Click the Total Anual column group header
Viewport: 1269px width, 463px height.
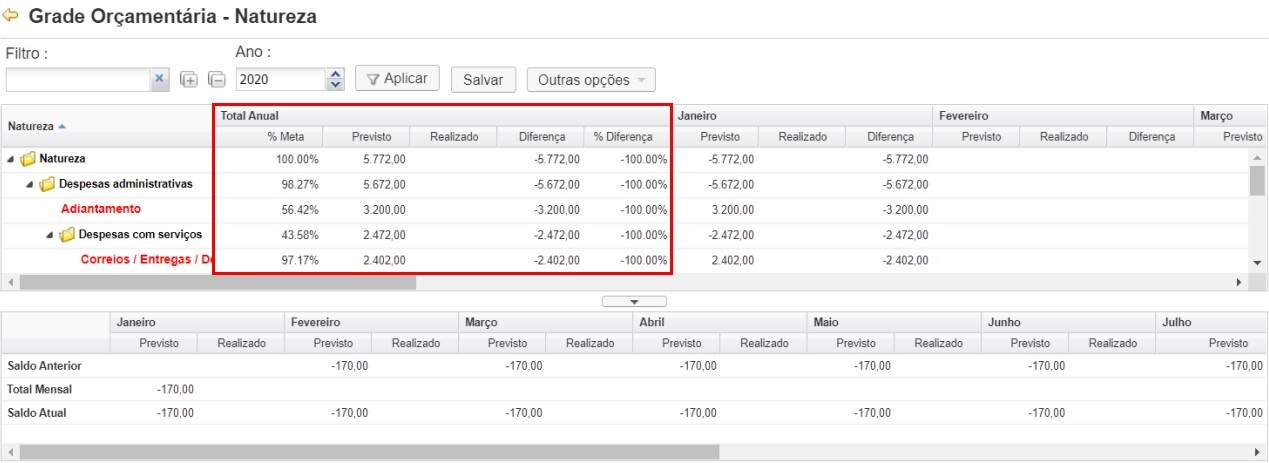pos(443,116)
